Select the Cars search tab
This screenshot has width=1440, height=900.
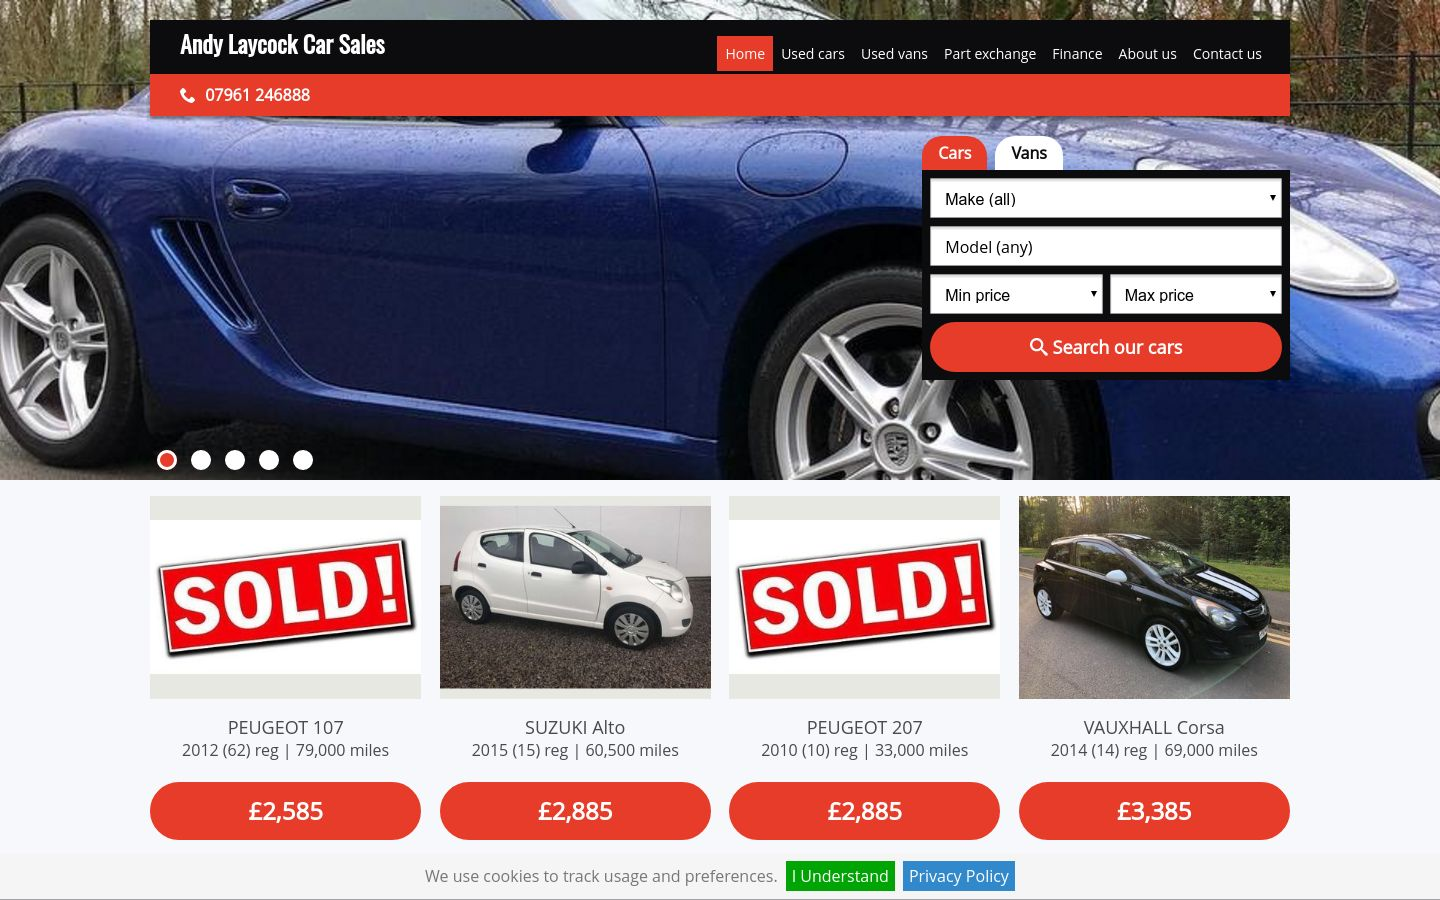pyautogui.click(x=954, y=153)
